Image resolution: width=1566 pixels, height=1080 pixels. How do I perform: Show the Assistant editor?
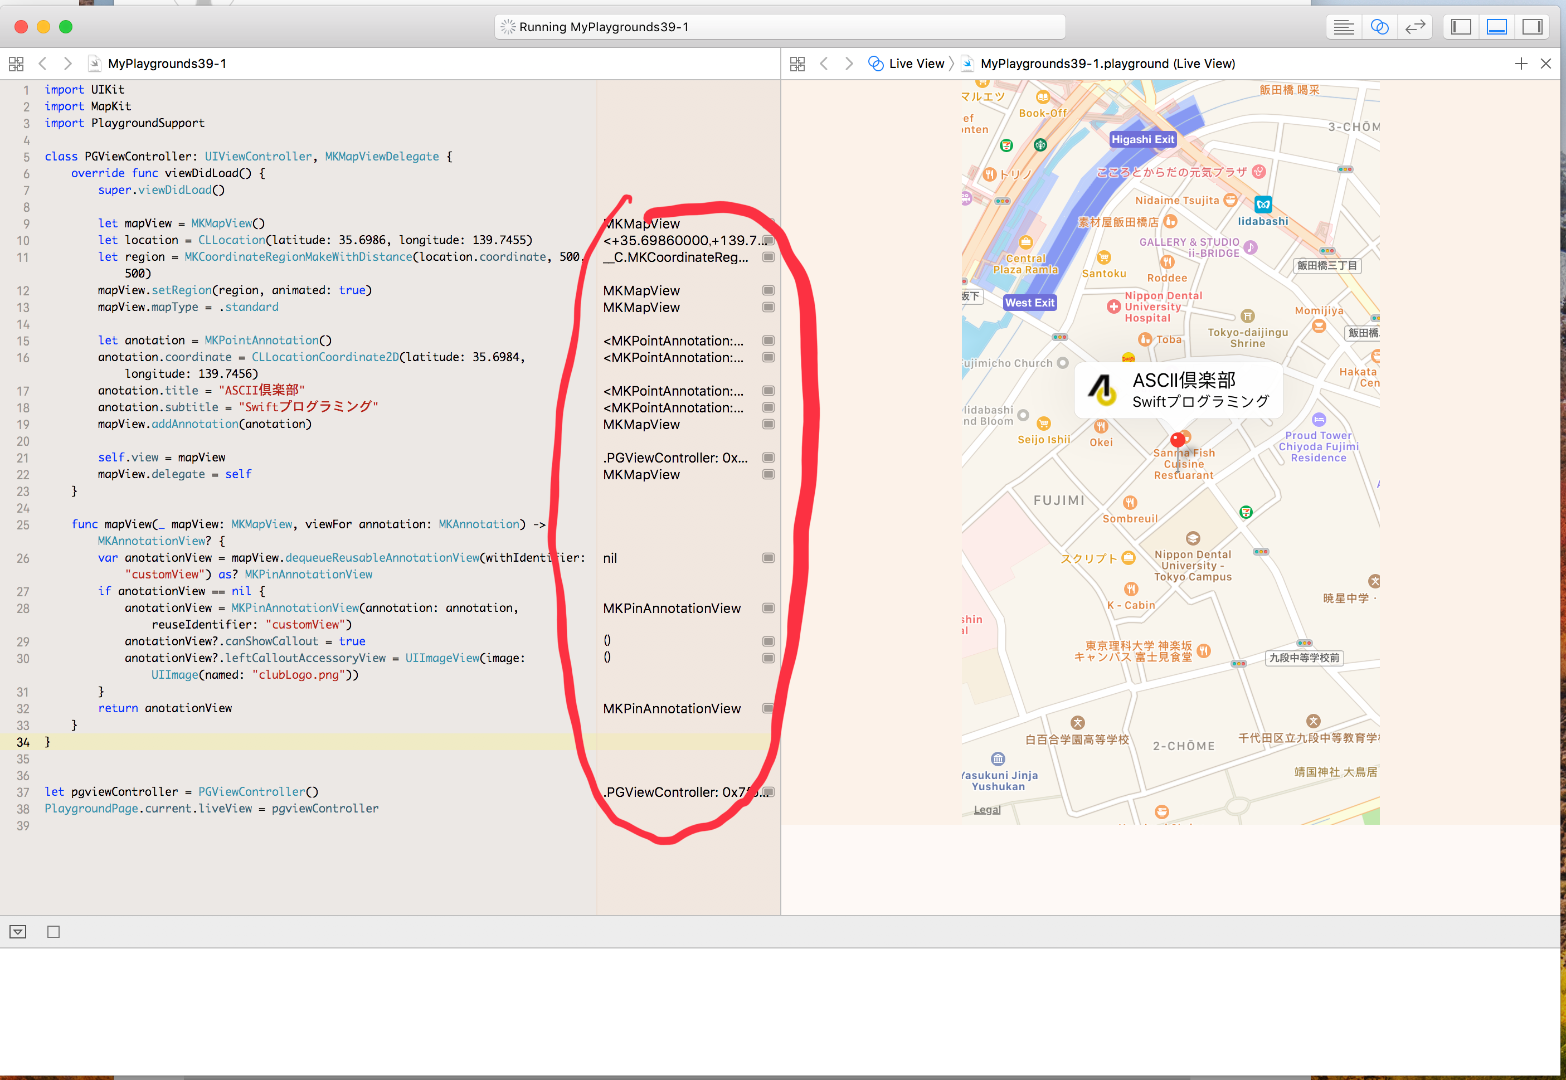click(x=1379, y=27)
